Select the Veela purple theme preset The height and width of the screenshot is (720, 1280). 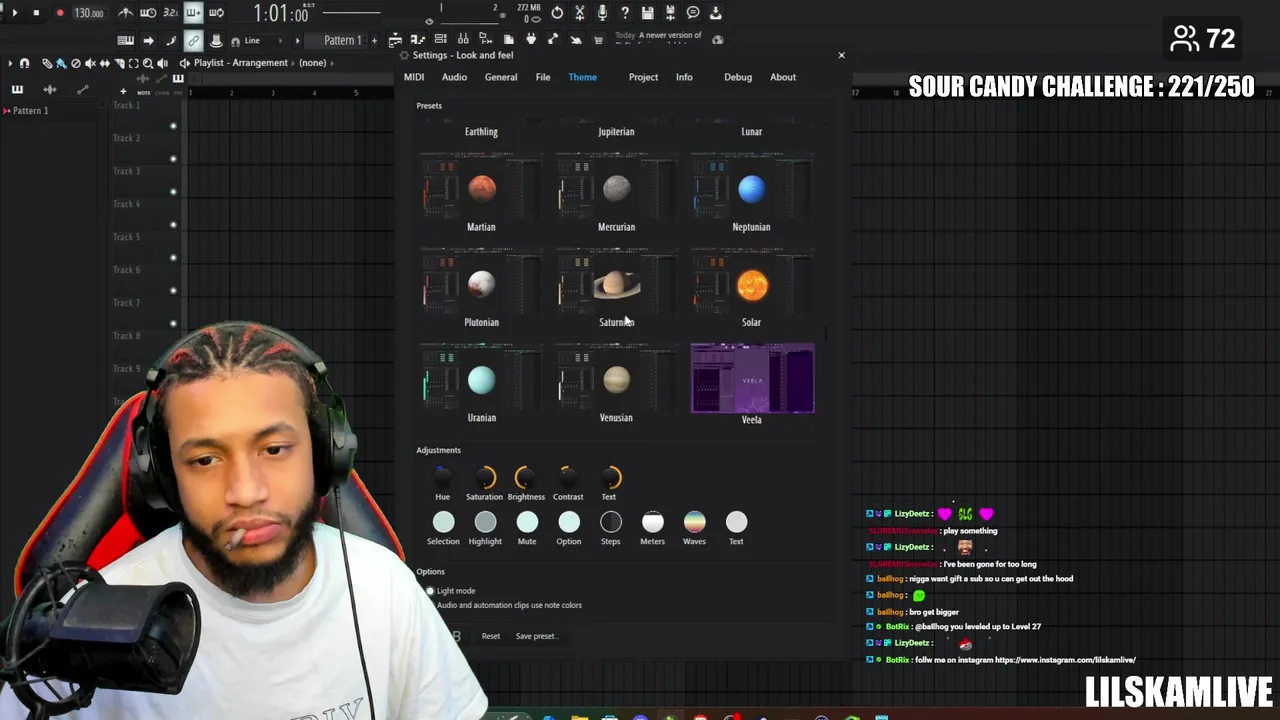tap(752, 385)
